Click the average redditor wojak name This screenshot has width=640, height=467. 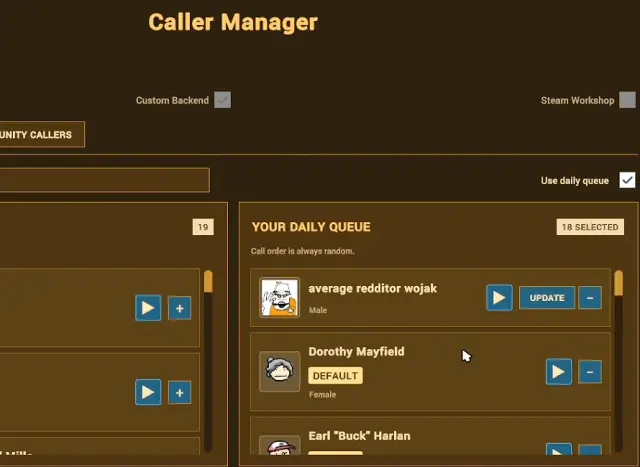pos(373,289)
